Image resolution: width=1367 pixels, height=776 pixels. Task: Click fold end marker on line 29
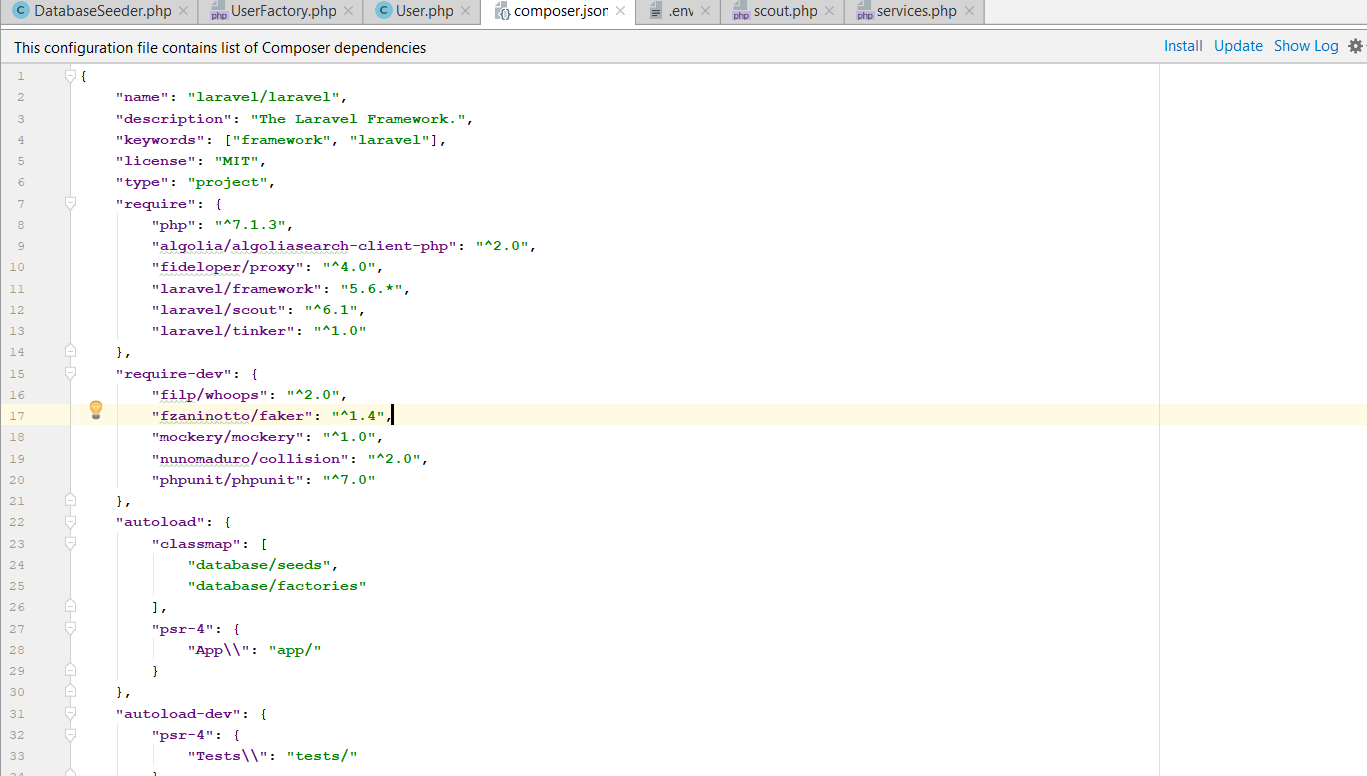70,671
